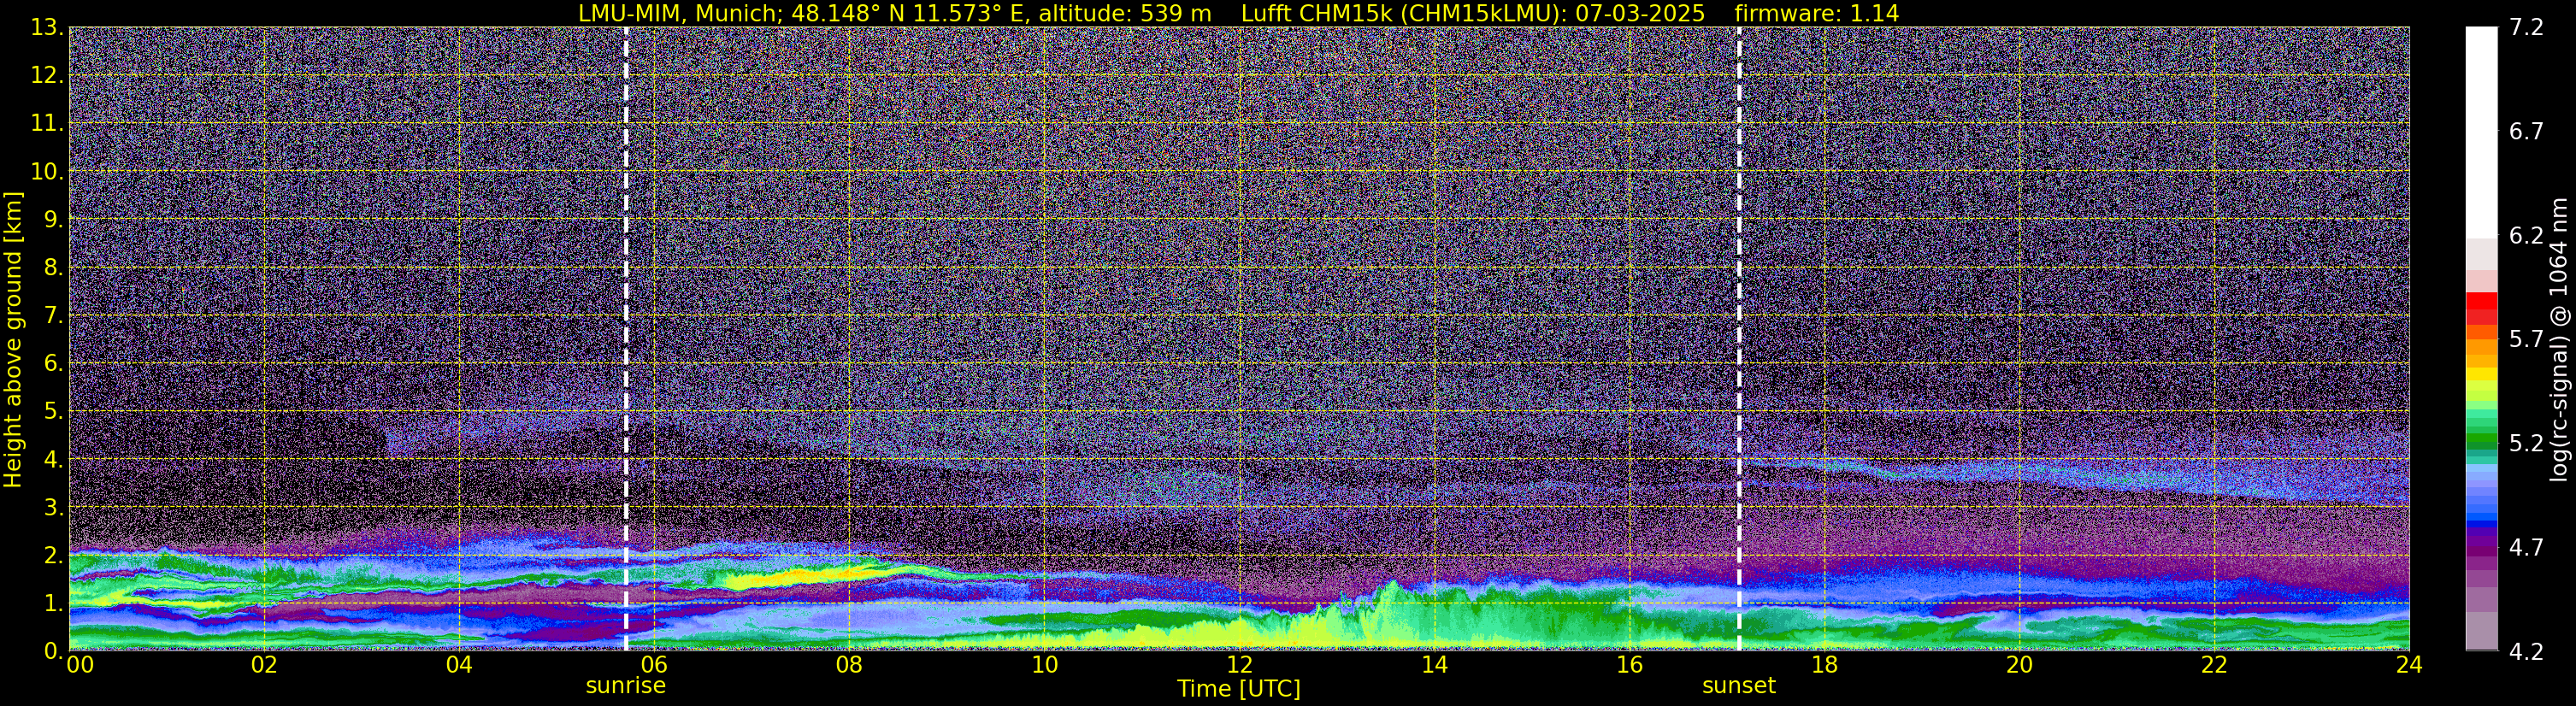Click the '12' time tick label
The image size is (2576, 706).
[x=1239, y=665]
